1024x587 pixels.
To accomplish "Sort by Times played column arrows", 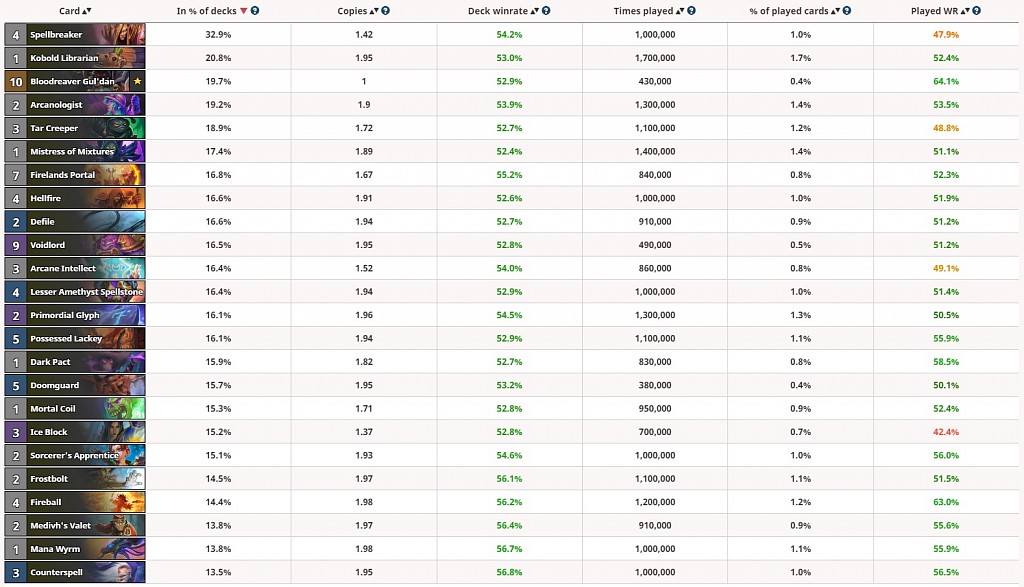I will pyautogui.click(x=680, y=11).
